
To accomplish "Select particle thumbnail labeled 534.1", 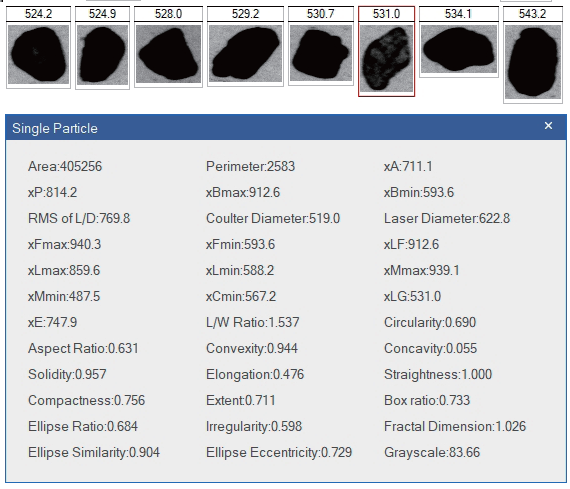I will pos(459,42).
